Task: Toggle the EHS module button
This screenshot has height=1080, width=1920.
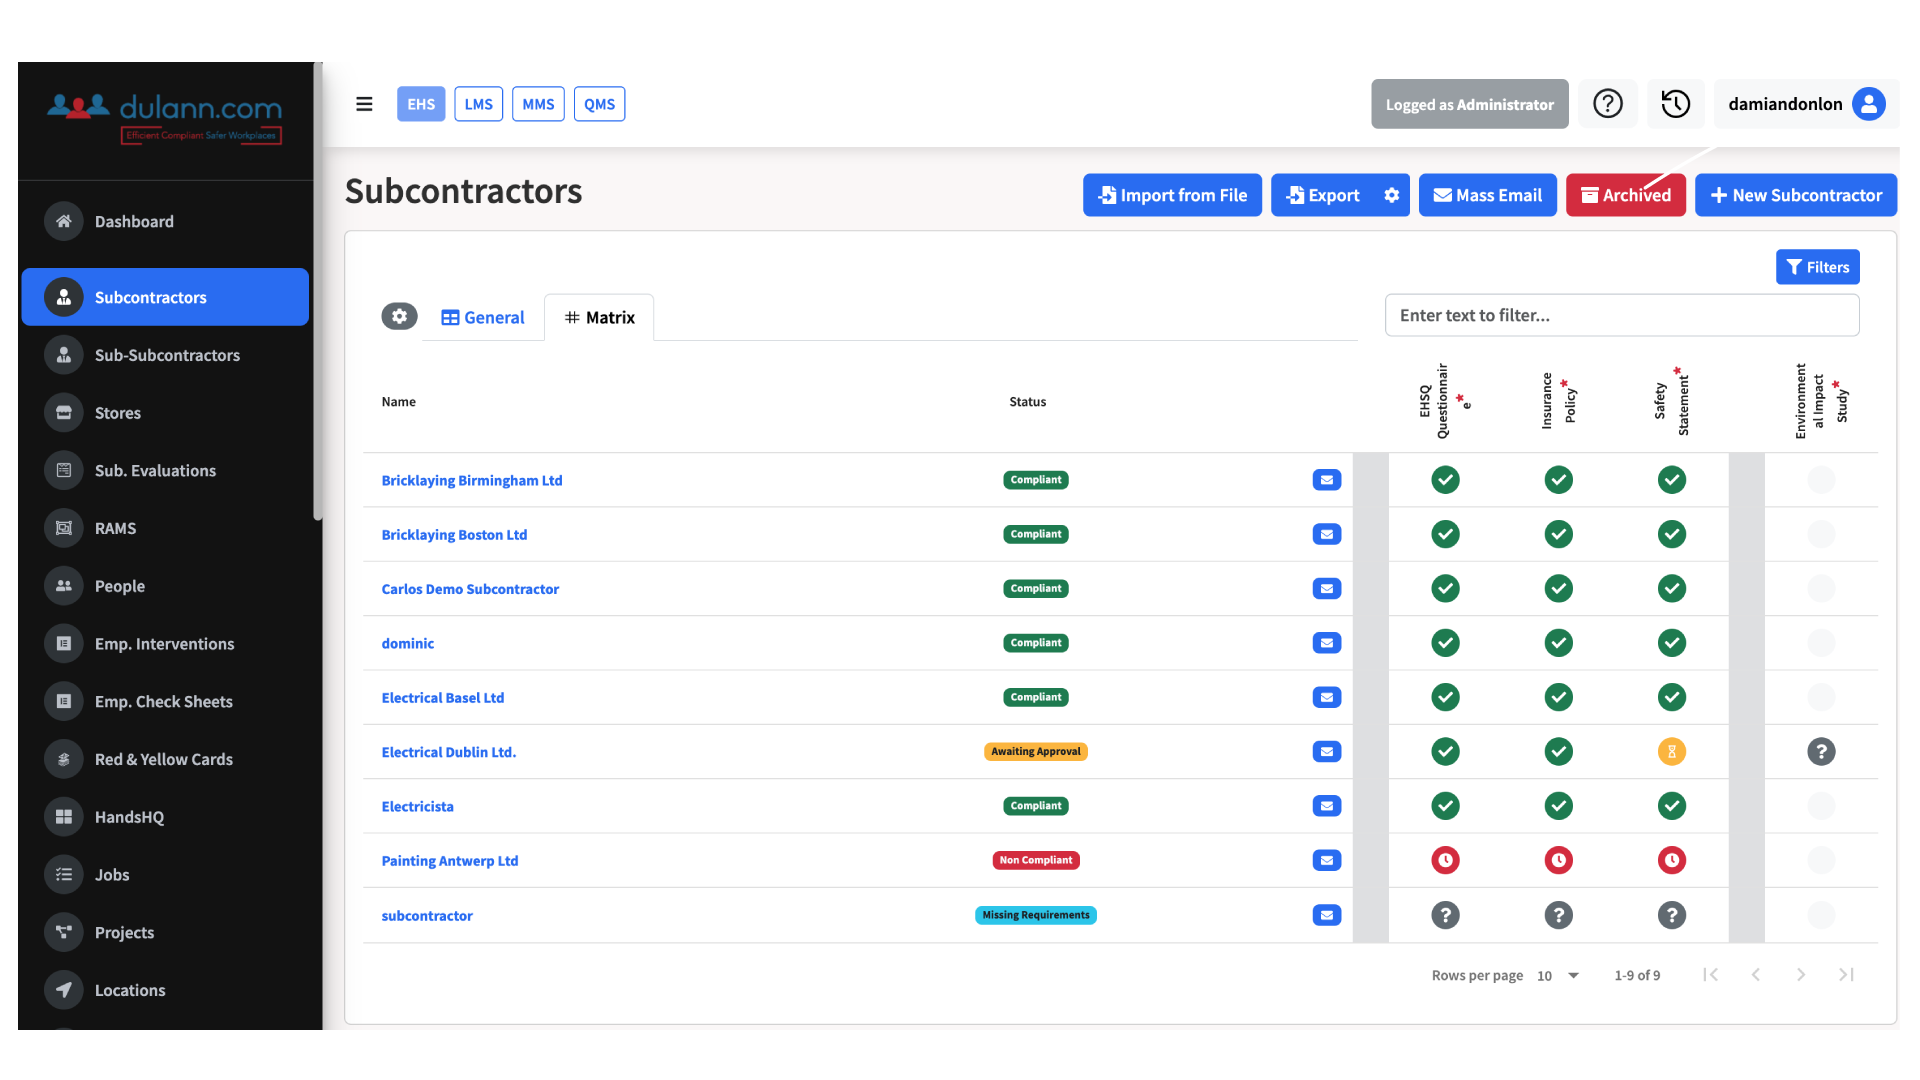Action: pyautogui.click(x=421, y=104)
